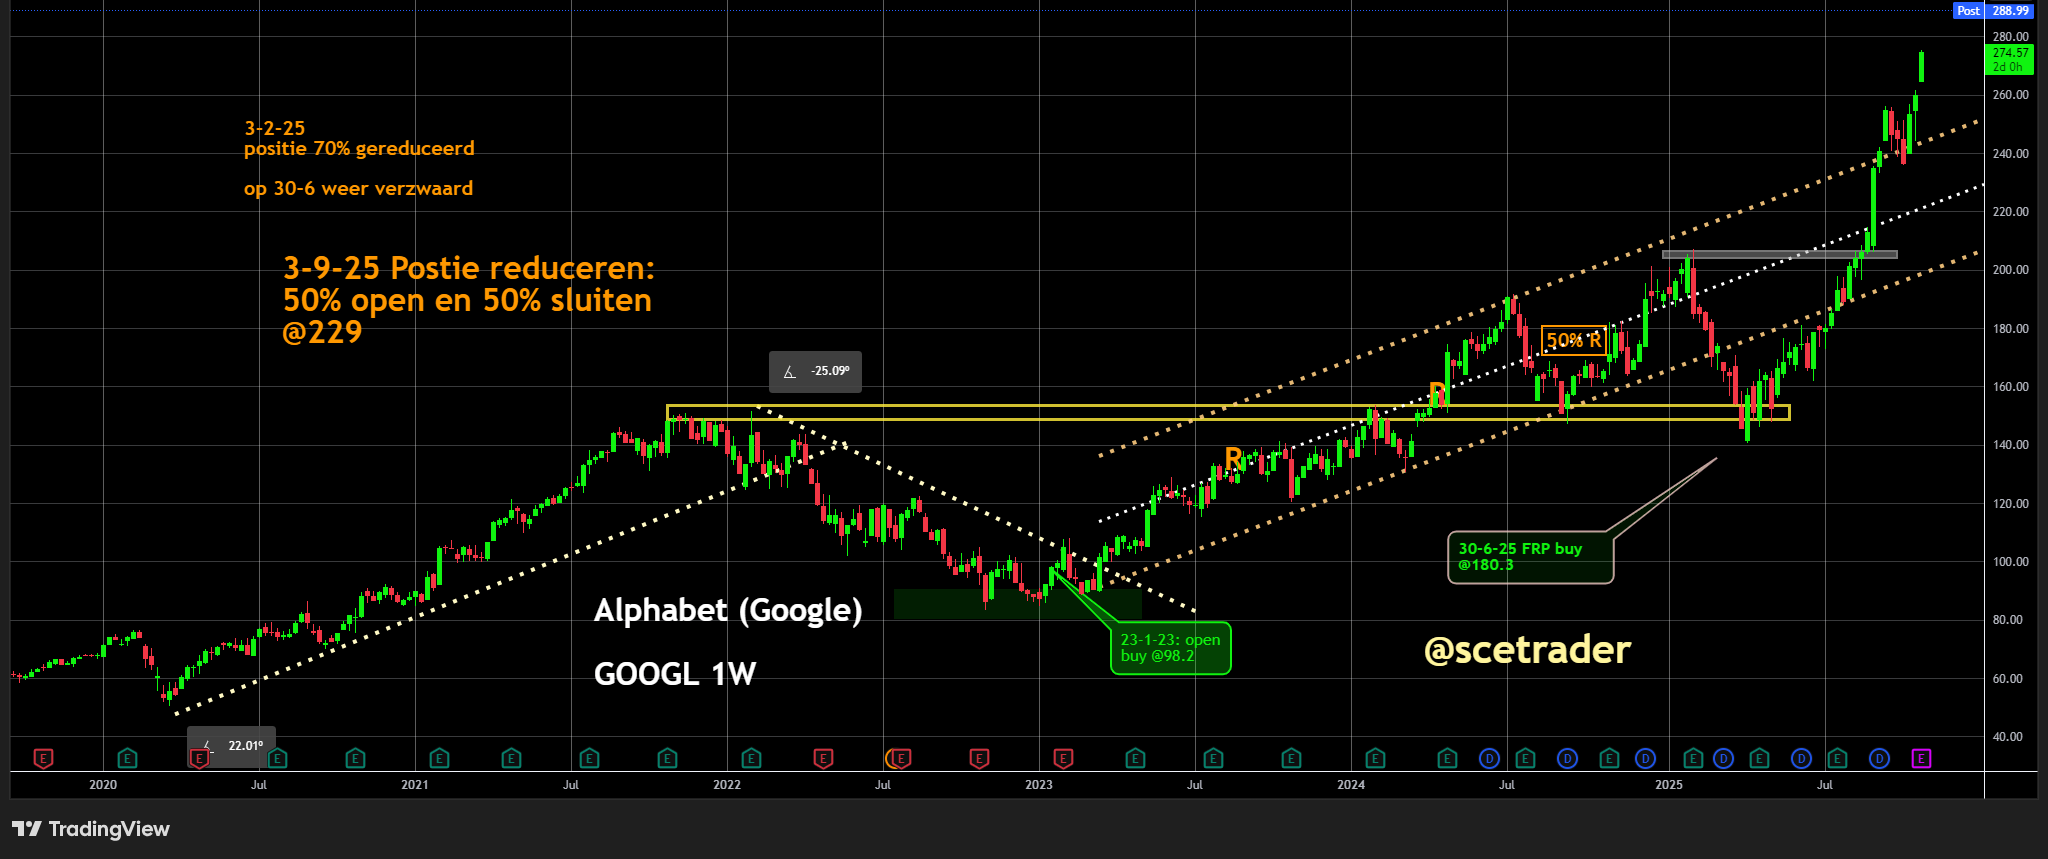Click the 100.00 price axis label
This screenshot has height=859, width=2048.
[x=2010, y=562]
